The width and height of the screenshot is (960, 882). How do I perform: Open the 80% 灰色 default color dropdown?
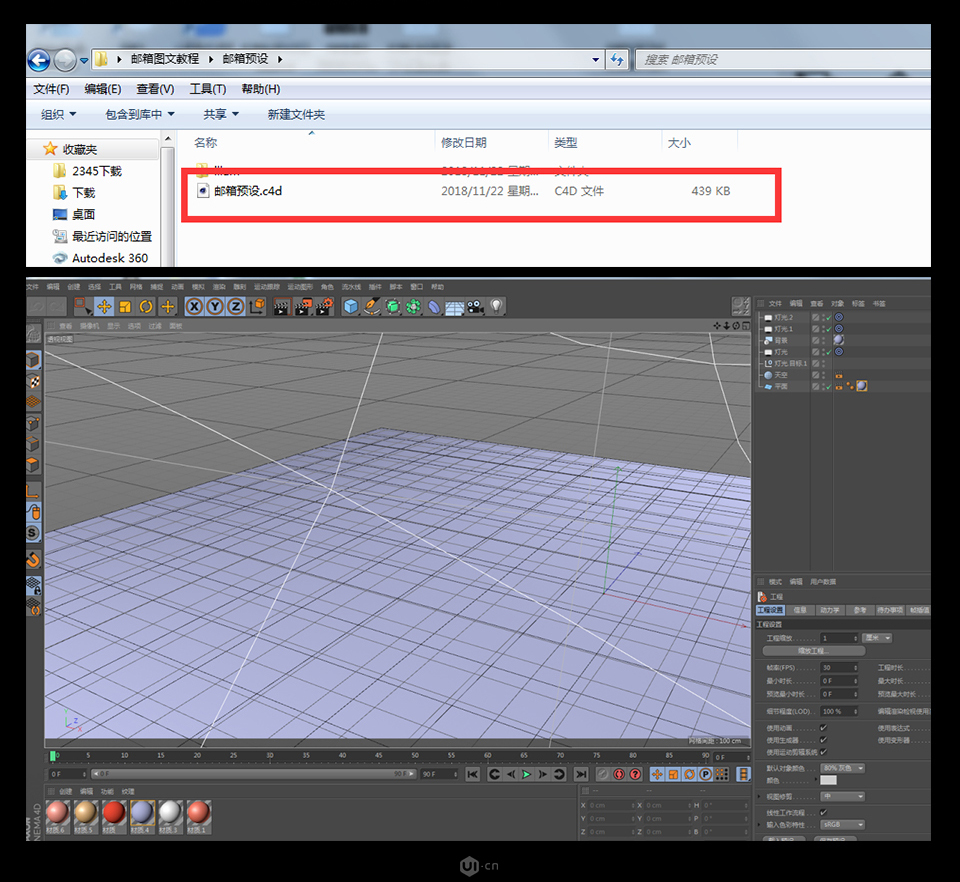[843, 767]
